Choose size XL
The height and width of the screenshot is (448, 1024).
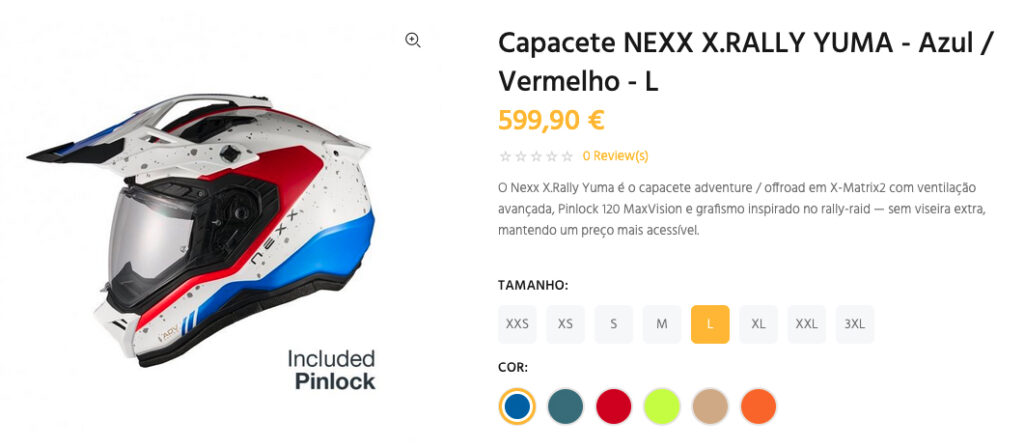[x=758, y=324]
